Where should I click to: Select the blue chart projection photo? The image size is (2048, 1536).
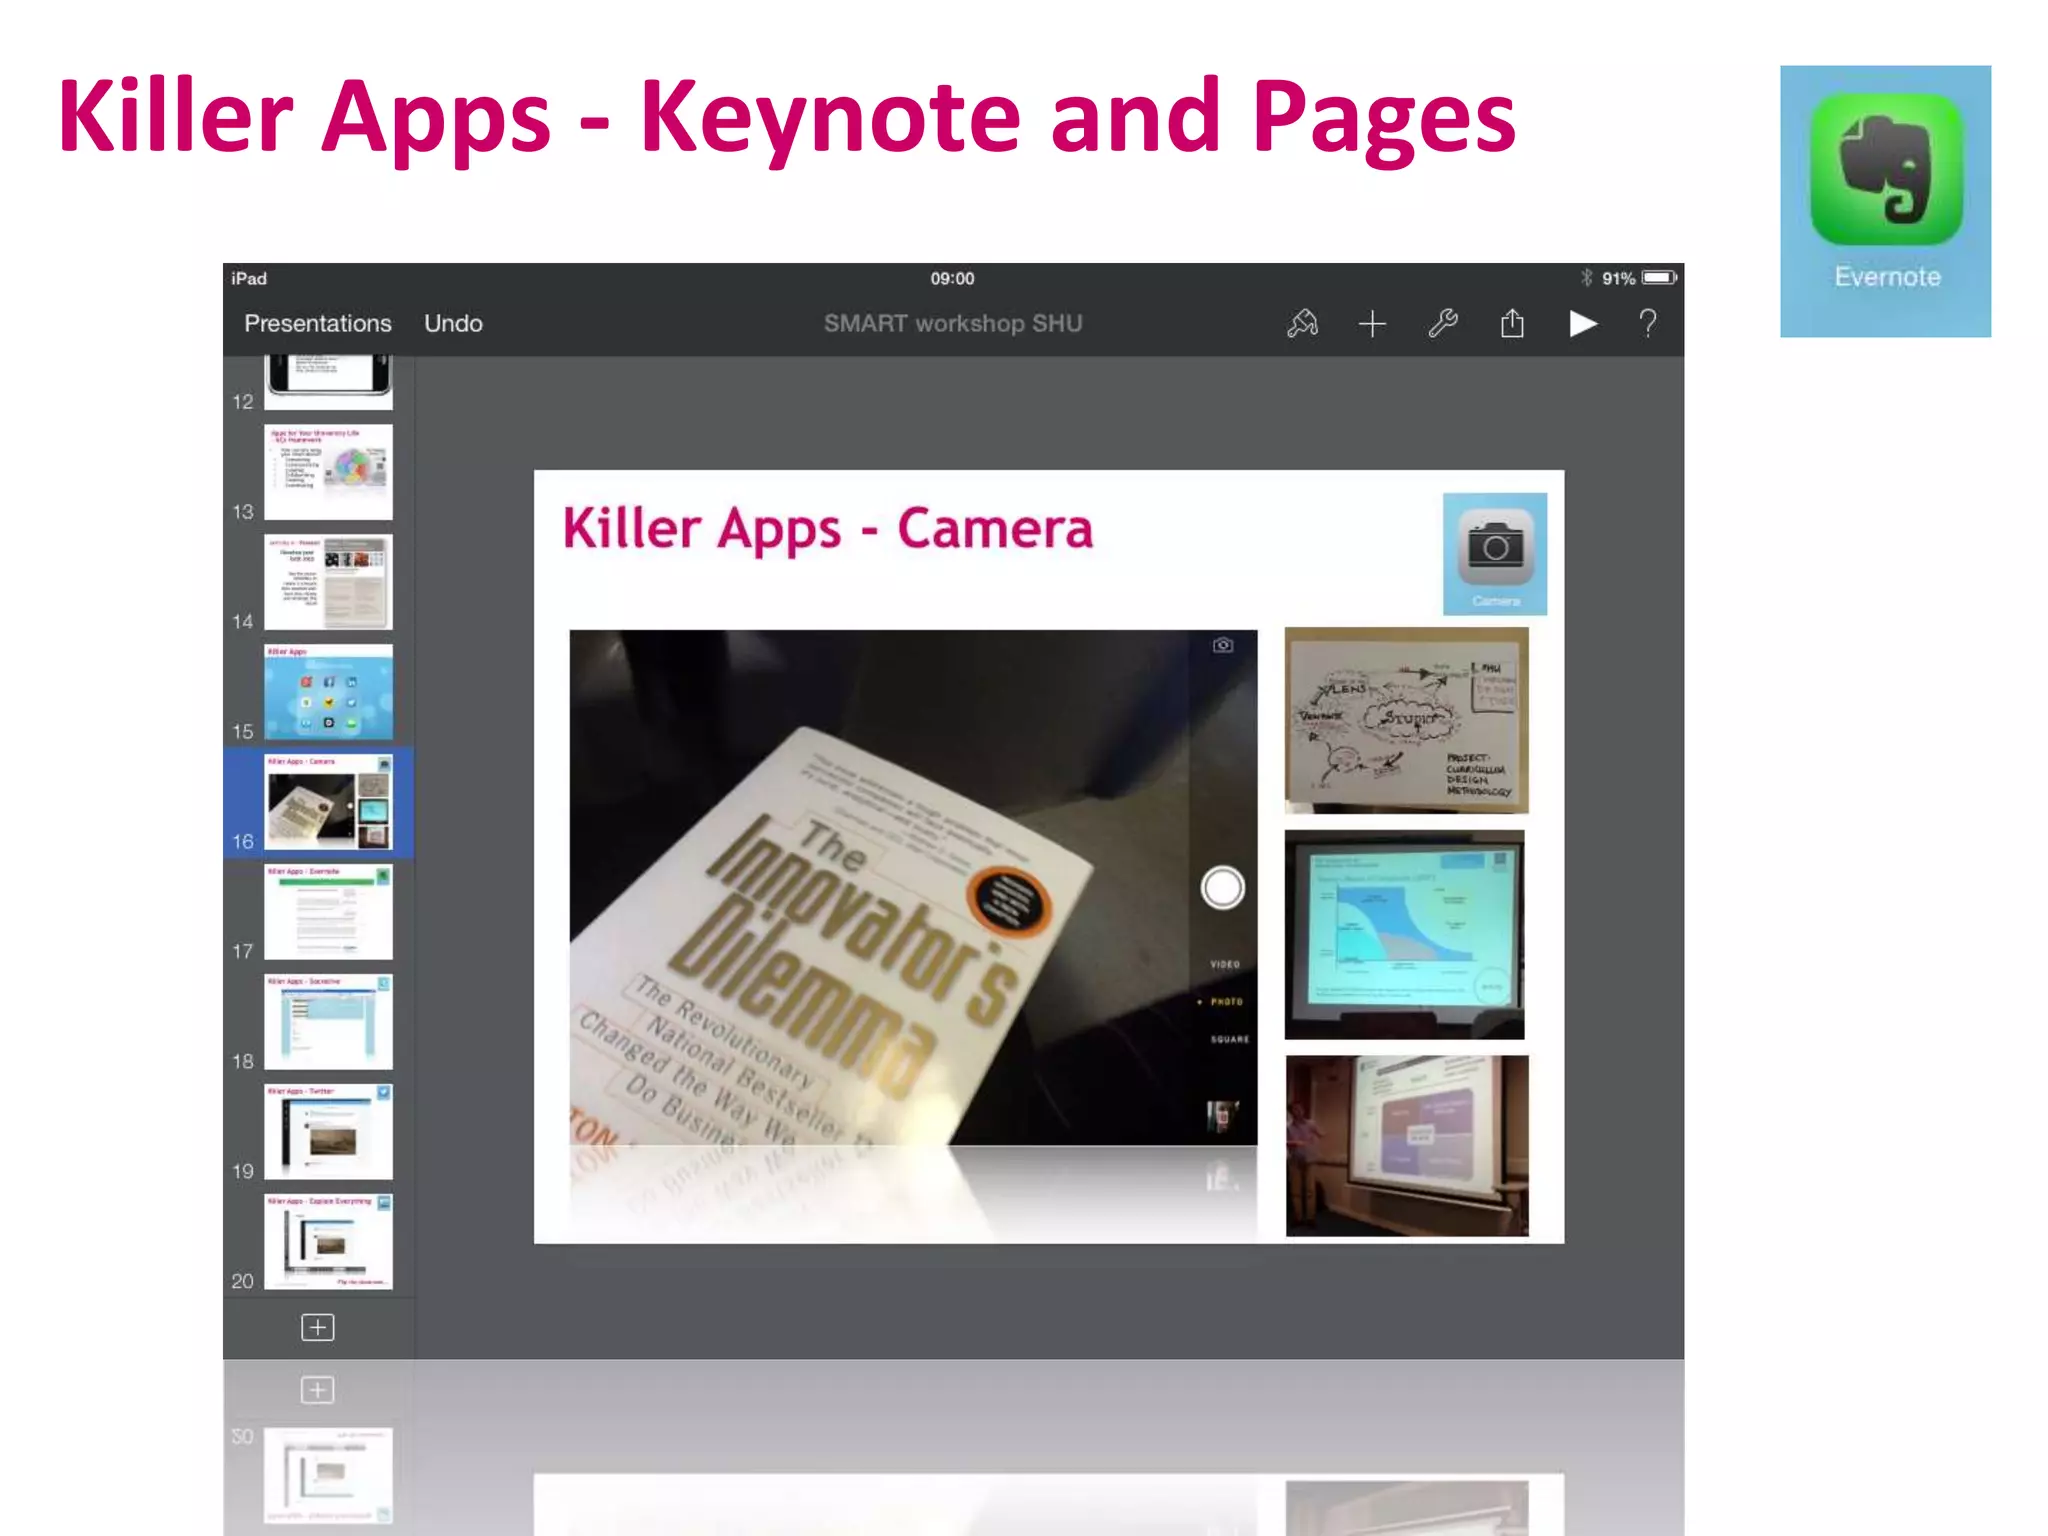click(x=1405, y=934)
